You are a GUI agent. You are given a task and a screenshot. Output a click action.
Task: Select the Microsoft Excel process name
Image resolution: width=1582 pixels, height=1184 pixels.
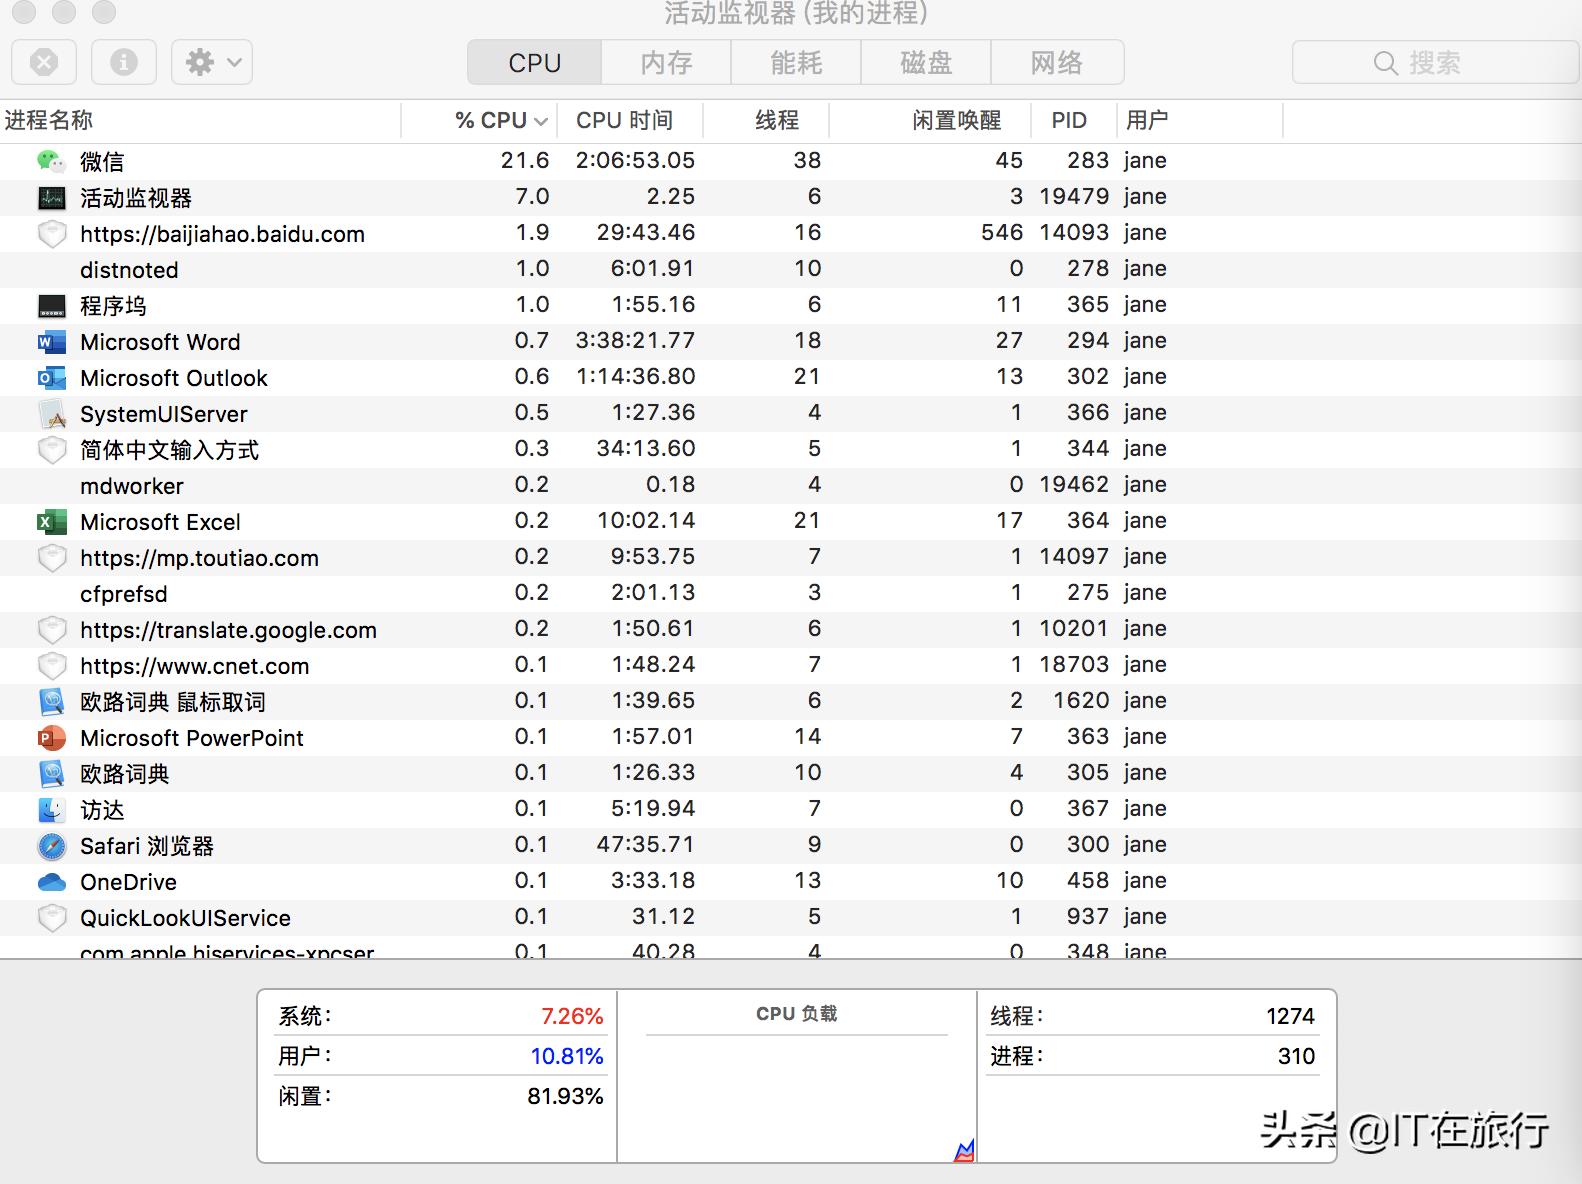tap(160, 522)
